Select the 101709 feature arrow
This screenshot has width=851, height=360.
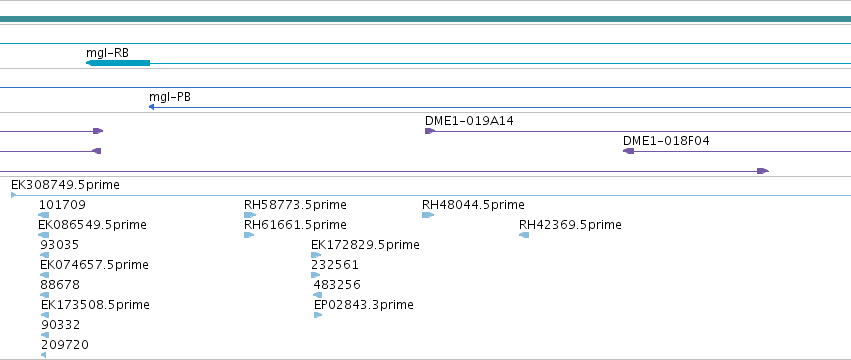tap(43, 215)
